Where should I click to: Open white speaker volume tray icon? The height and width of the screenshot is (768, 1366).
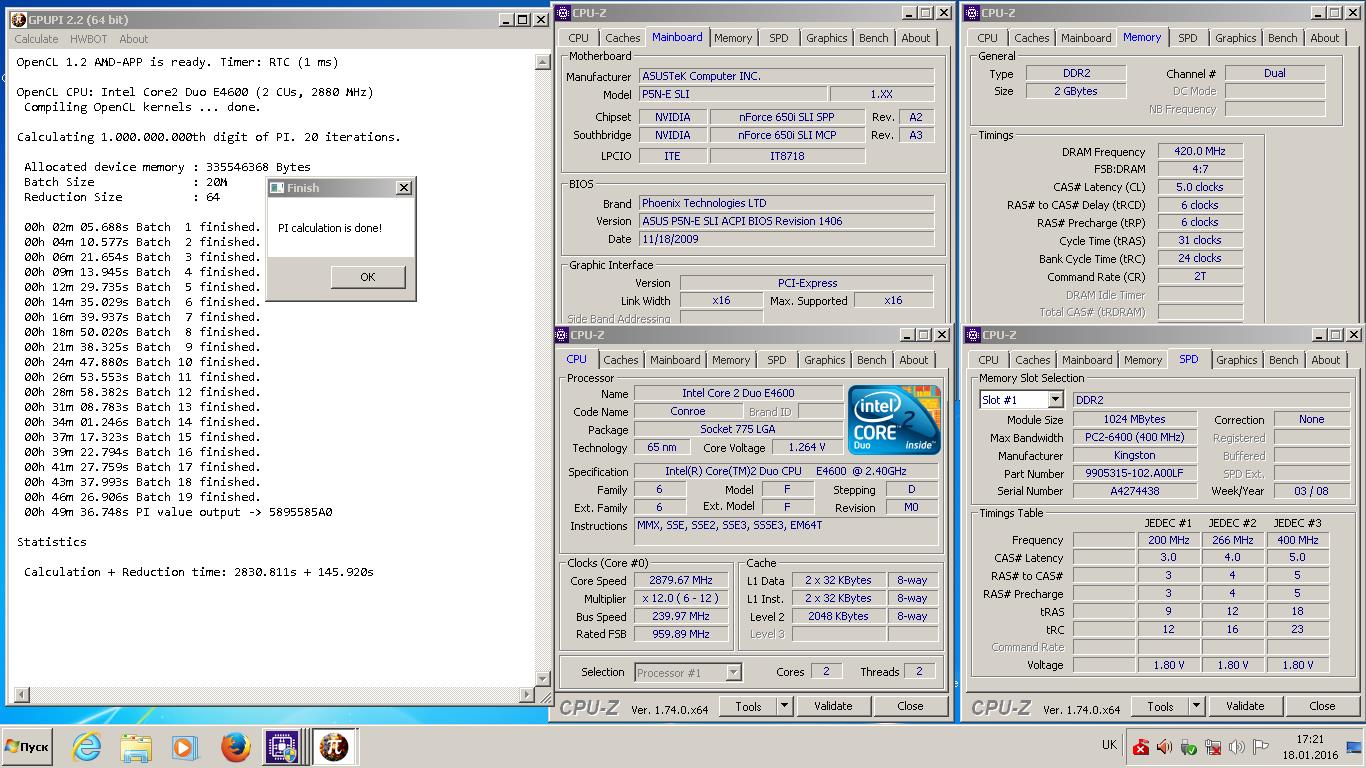point(1236,747)
